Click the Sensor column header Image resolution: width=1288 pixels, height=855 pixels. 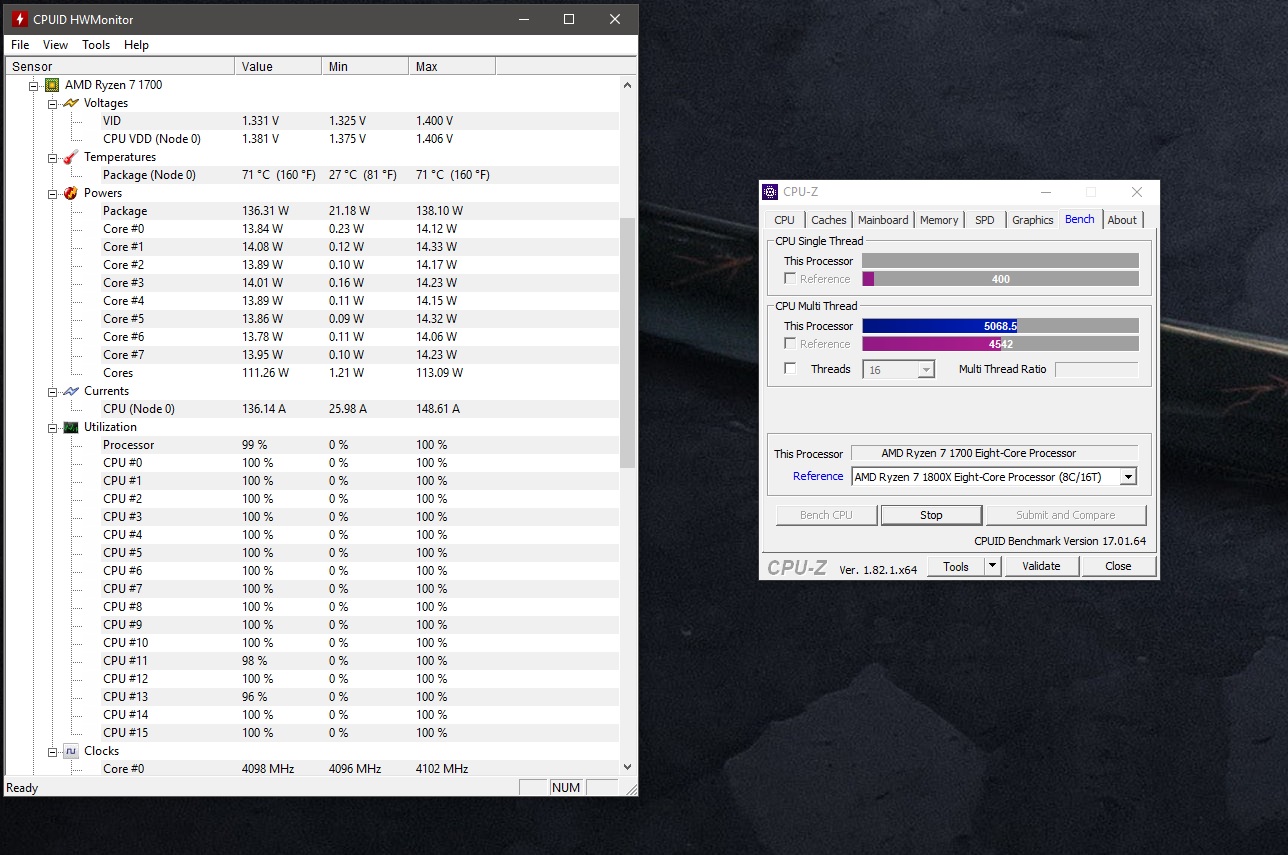120,66
